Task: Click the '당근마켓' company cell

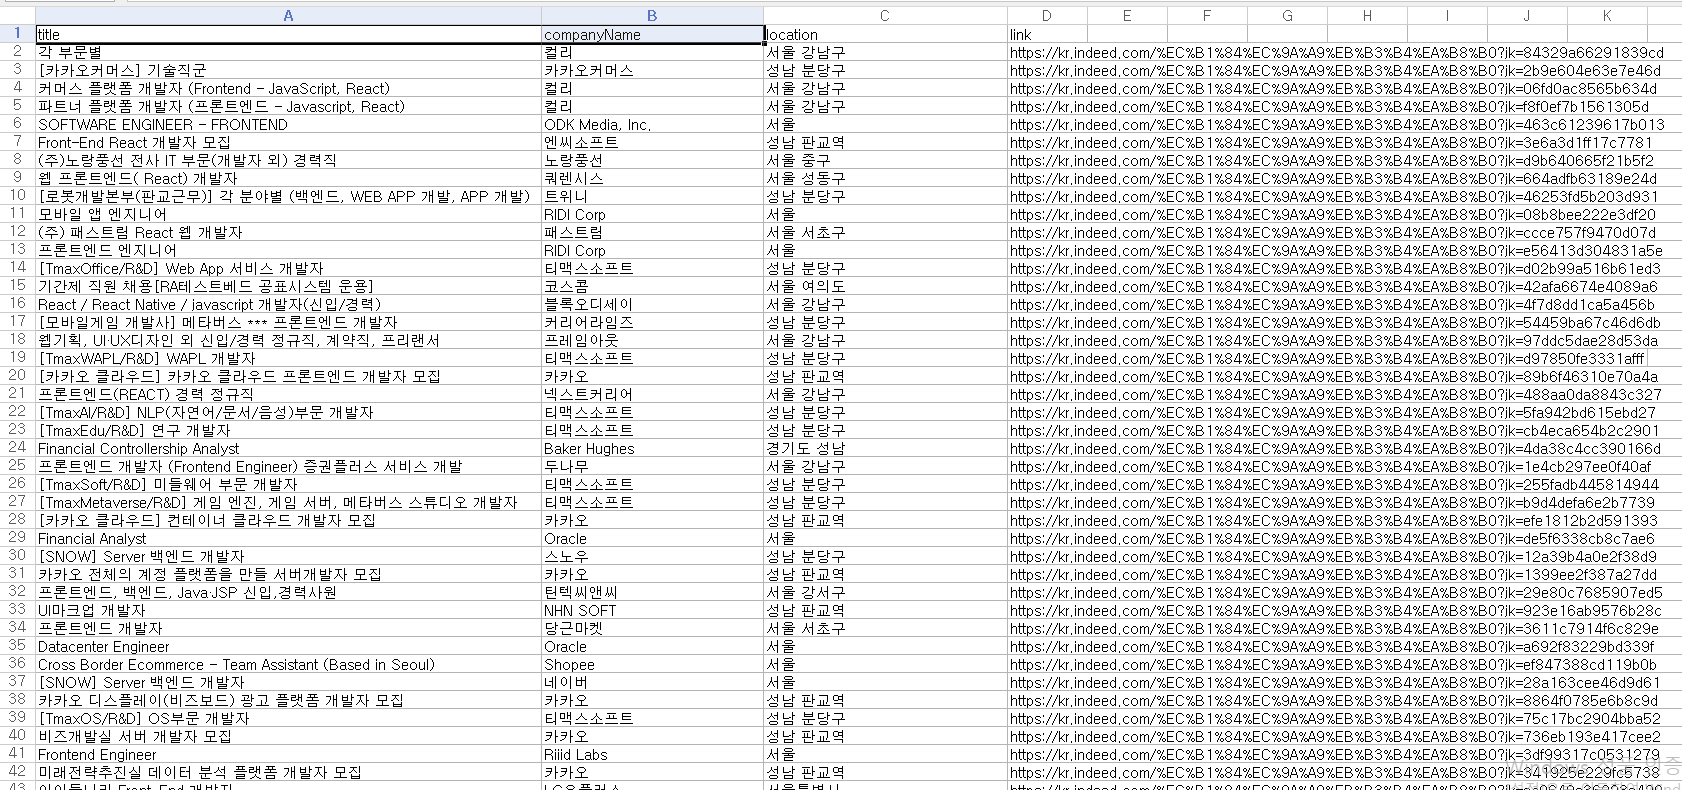Action: [x=652, y=628]
